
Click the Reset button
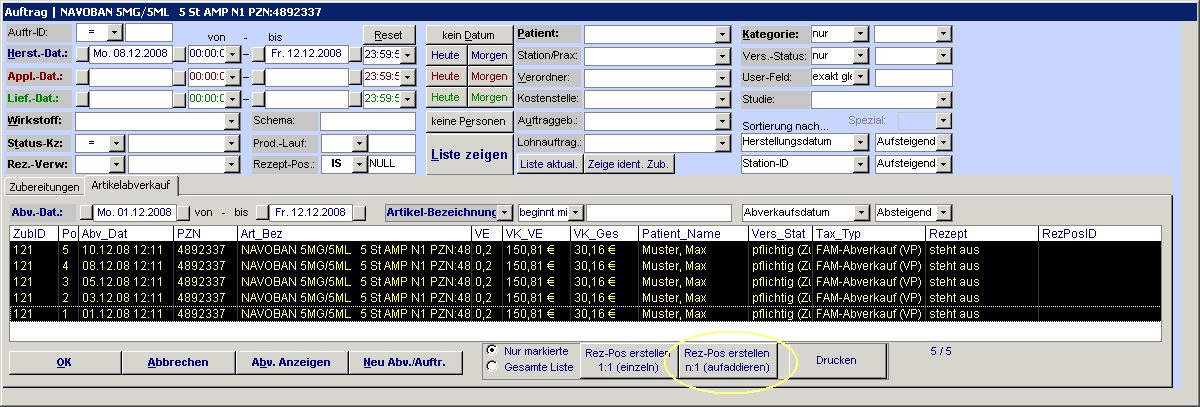click(x=388, y=34)
